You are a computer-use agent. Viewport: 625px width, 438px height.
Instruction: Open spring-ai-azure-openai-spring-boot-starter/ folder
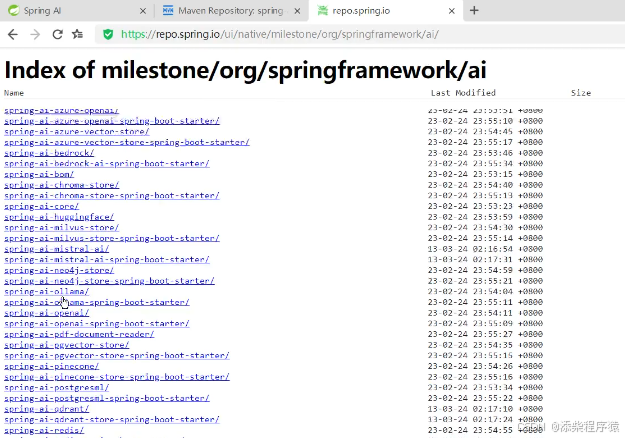112,121
